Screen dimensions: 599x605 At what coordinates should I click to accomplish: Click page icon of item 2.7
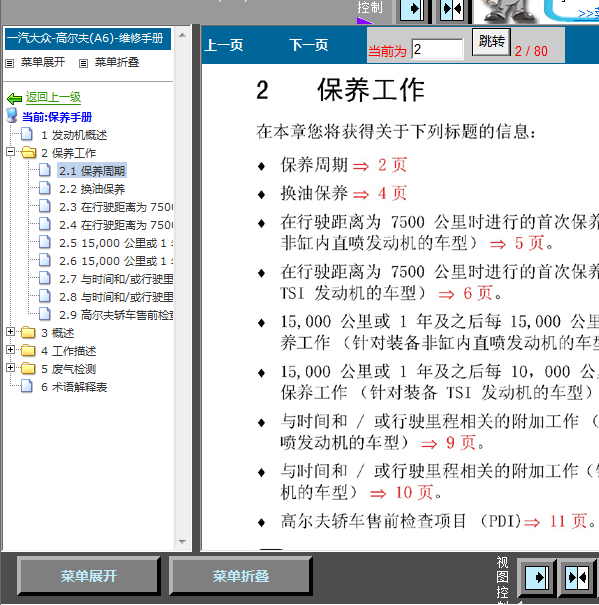click(45, 278)
